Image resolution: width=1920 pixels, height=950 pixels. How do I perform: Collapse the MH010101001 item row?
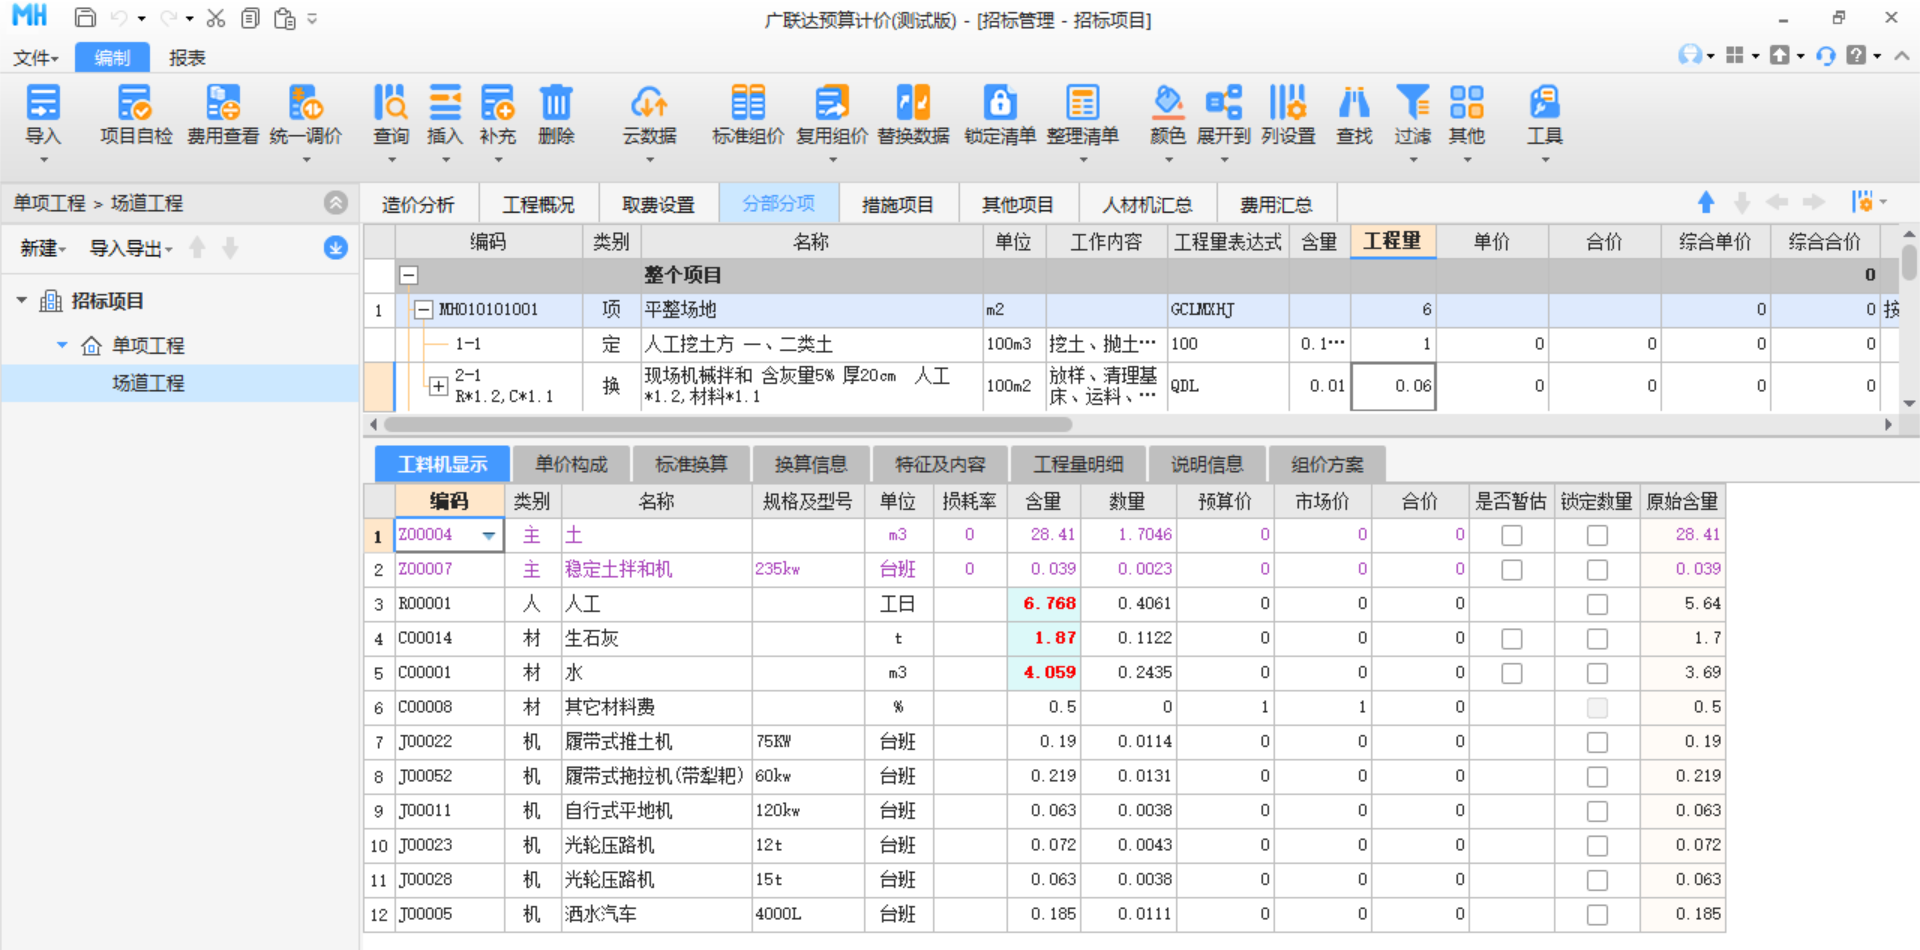pos(423,310)
